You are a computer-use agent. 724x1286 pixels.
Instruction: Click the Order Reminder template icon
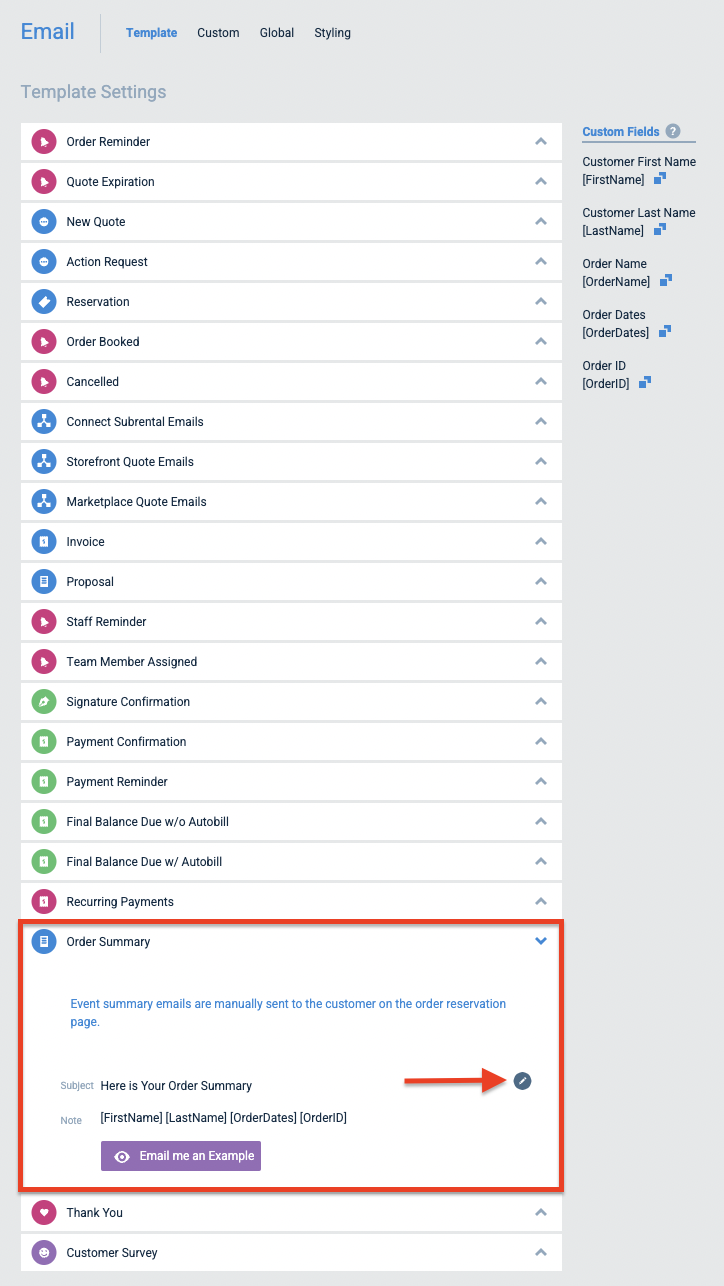coord(43,141)
